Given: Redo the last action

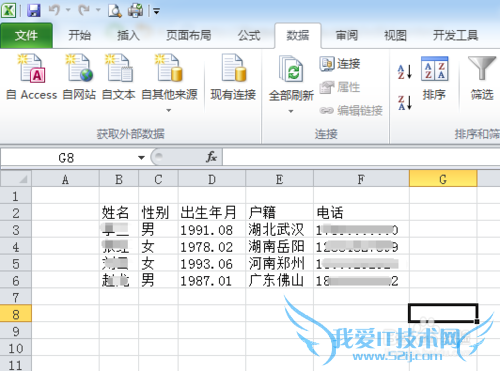Looking at the screenshot, I should (84, 10).
